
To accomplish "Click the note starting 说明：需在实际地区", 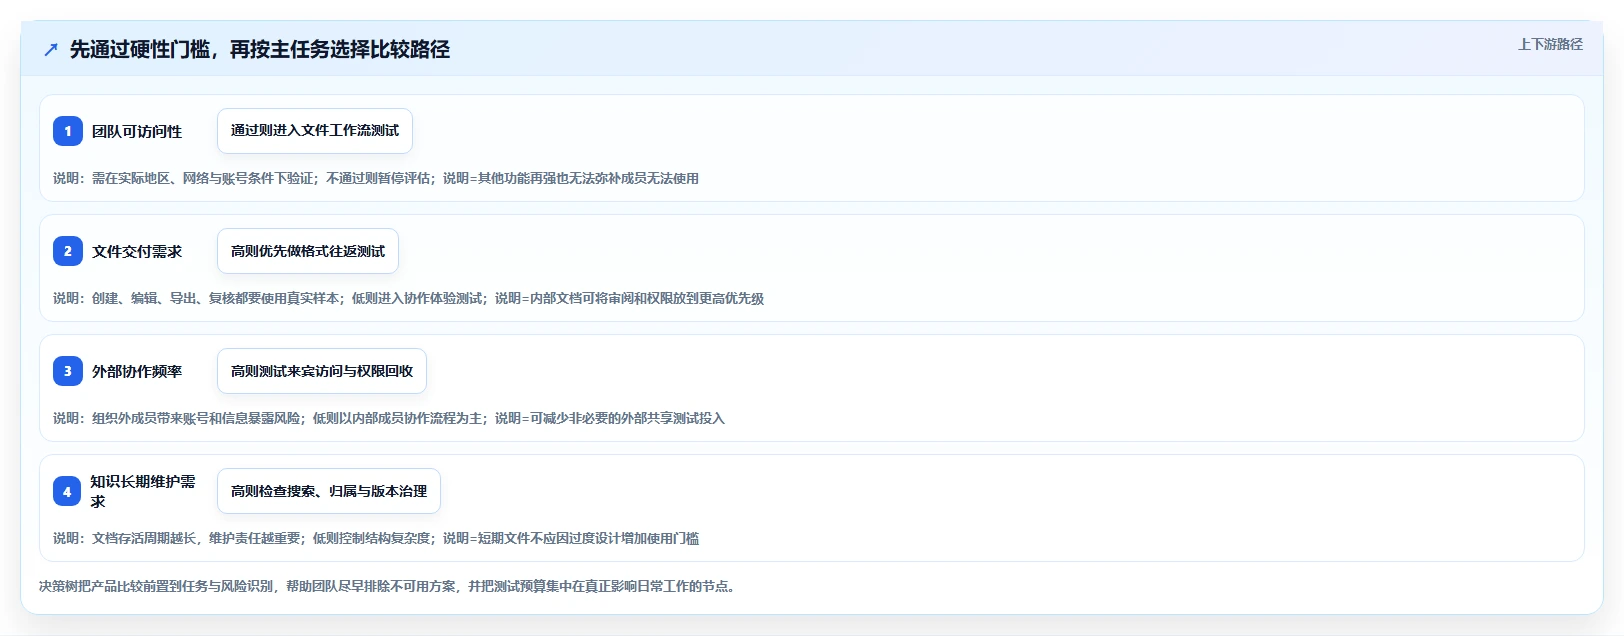I will pyautogui.click(x=376, y=178).
